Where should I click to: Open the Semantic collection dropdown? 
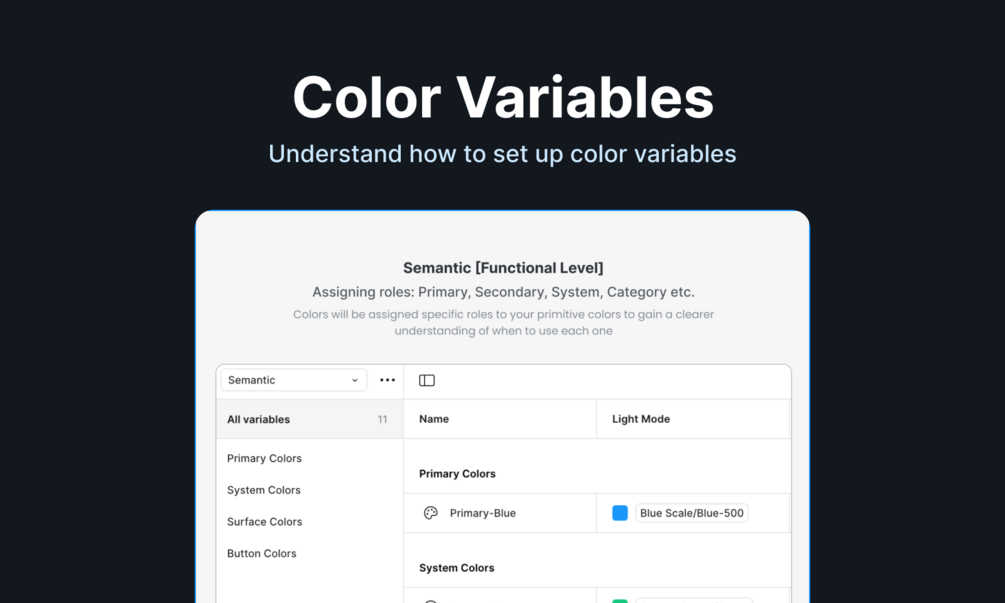pyautogui.click(x=293, y=380)
